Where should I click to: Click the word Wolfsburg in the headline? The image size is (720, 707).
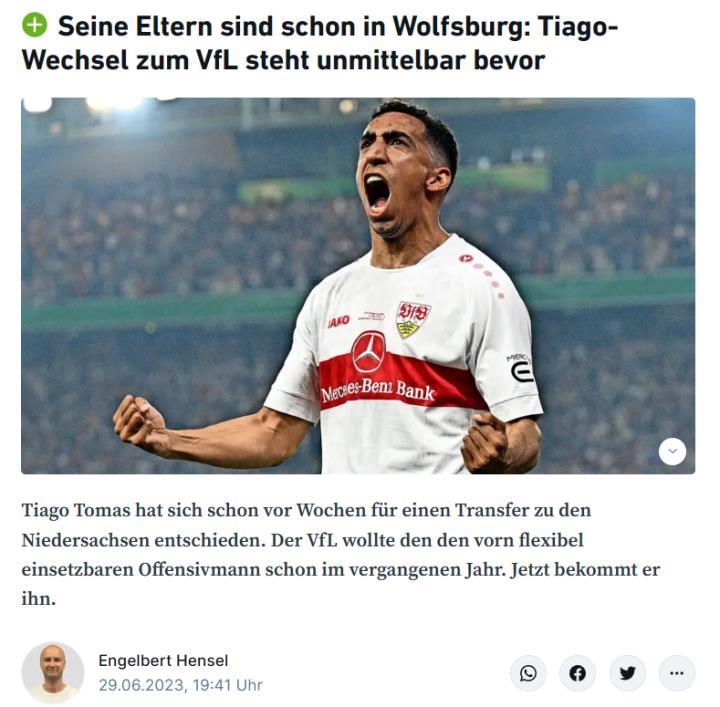pyautogui.click(x=461, y=26)
